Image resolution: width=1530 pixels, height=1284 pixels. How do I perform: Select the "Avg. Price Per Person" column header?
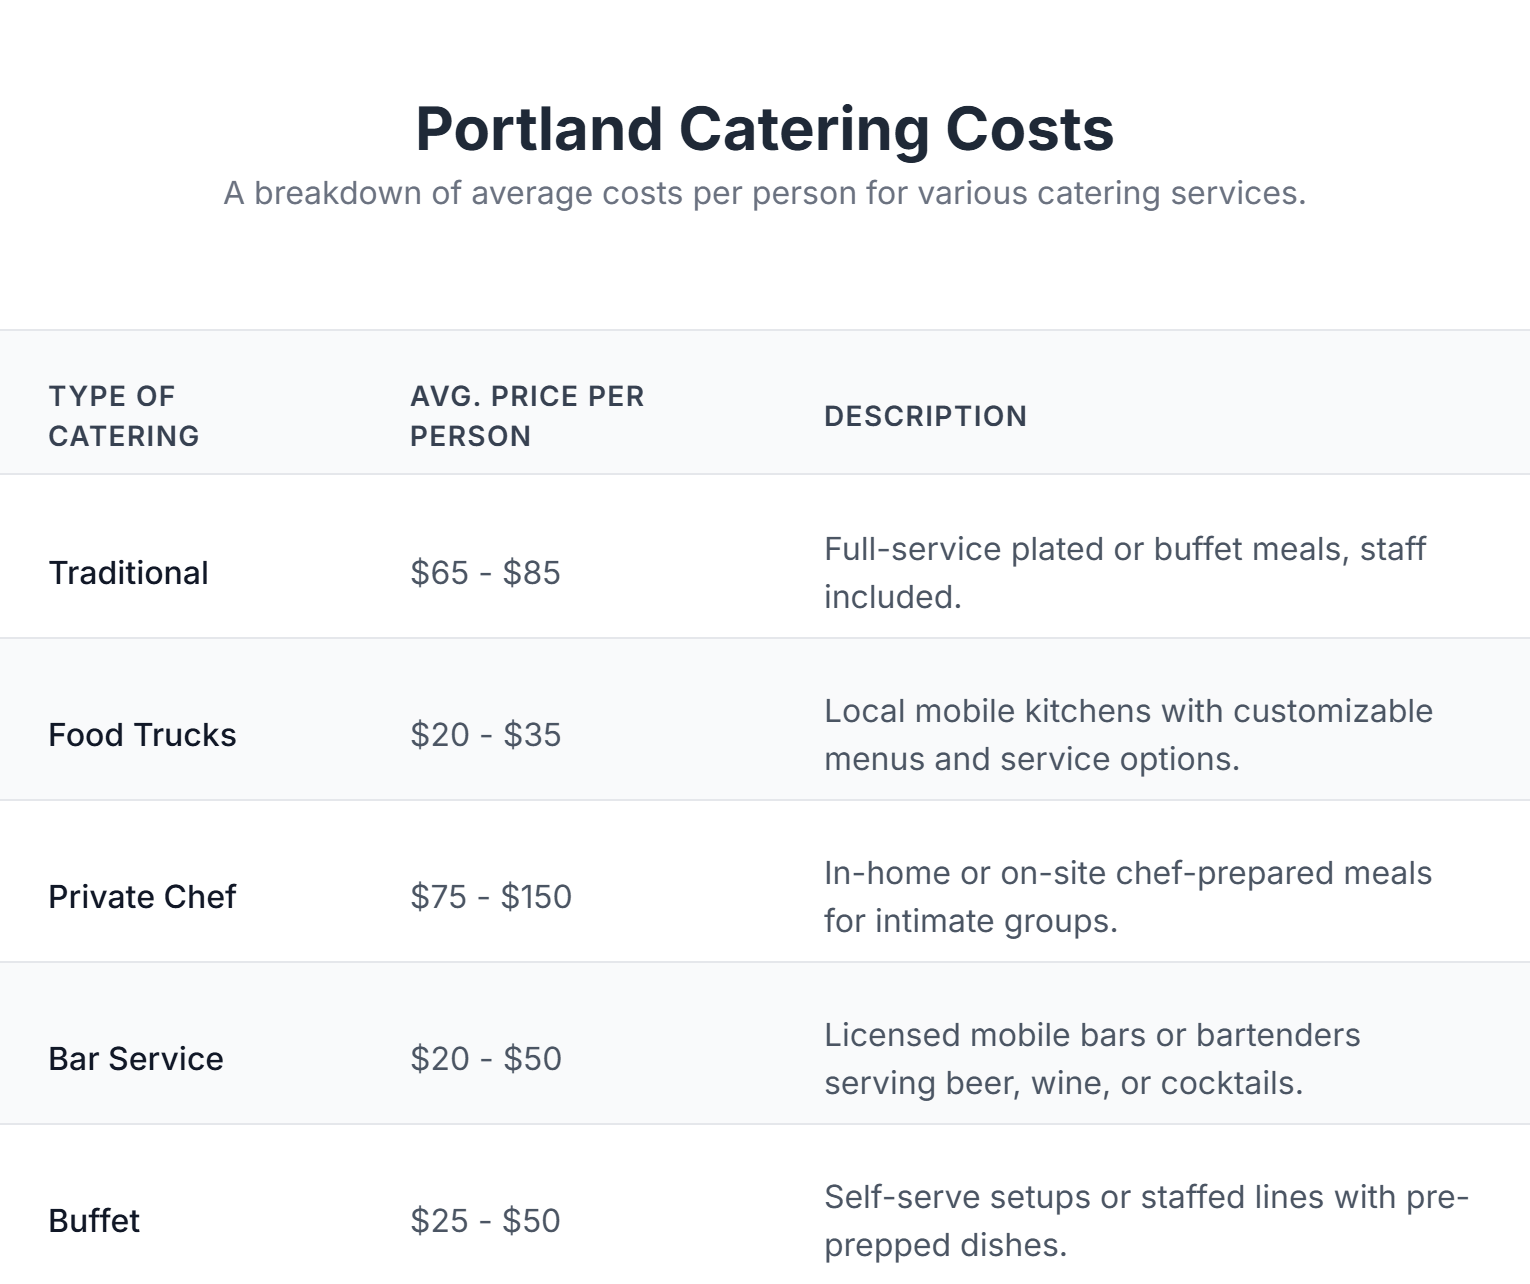click(527, 416)
